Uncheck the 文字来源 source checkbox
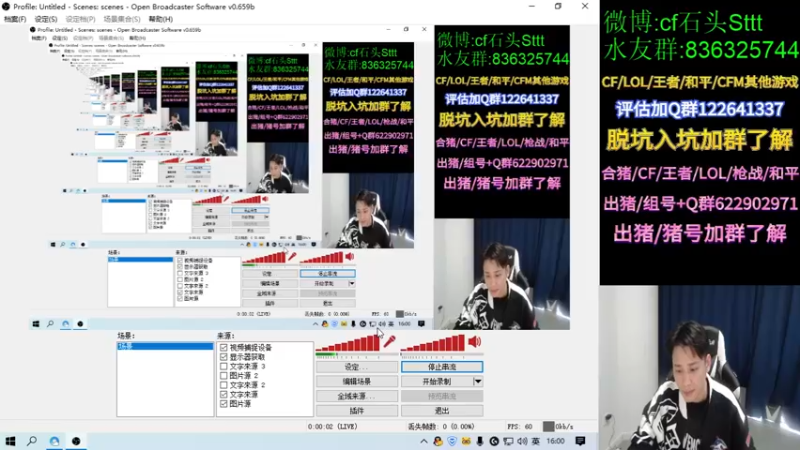The image size is (800, 450). pos(223,394)
